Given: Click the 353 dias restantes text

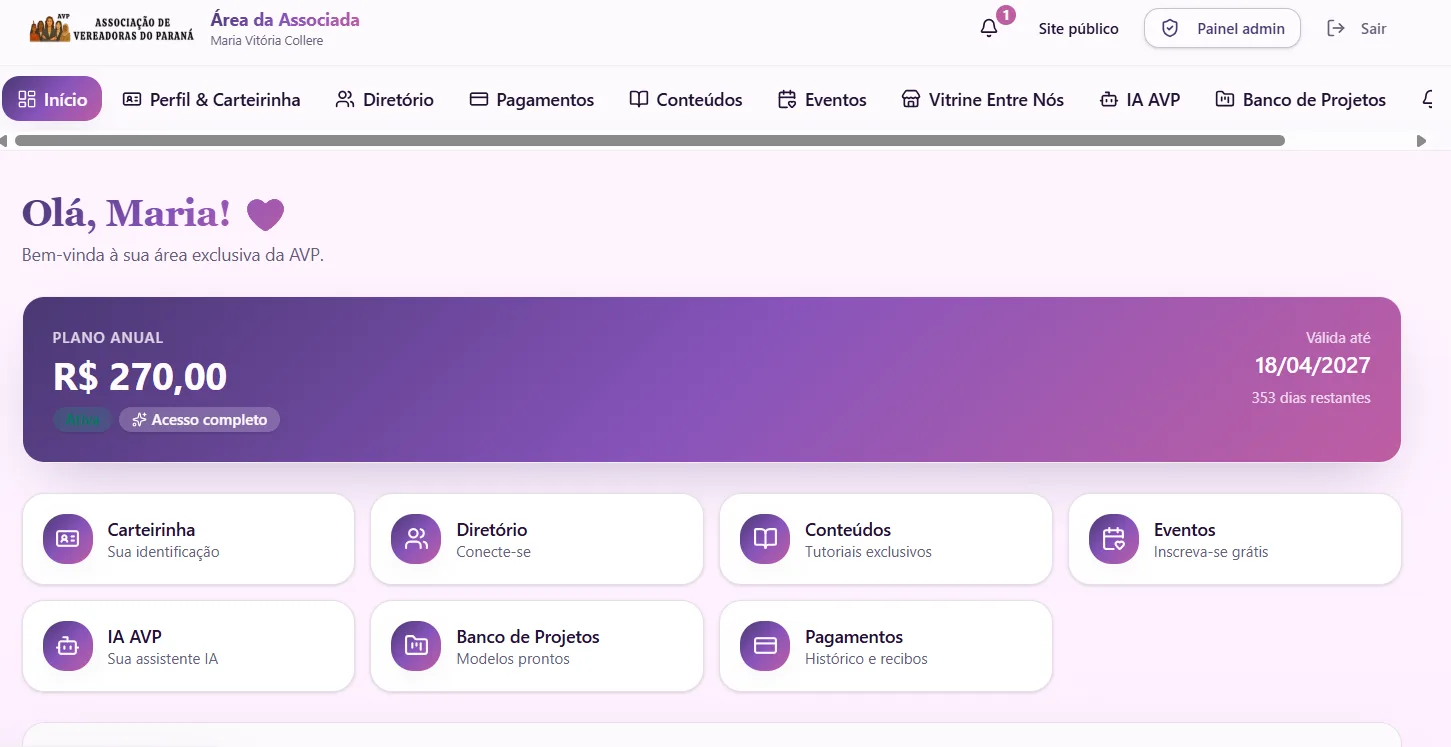Looking at the screenshot, I should tap(1311, 398).
